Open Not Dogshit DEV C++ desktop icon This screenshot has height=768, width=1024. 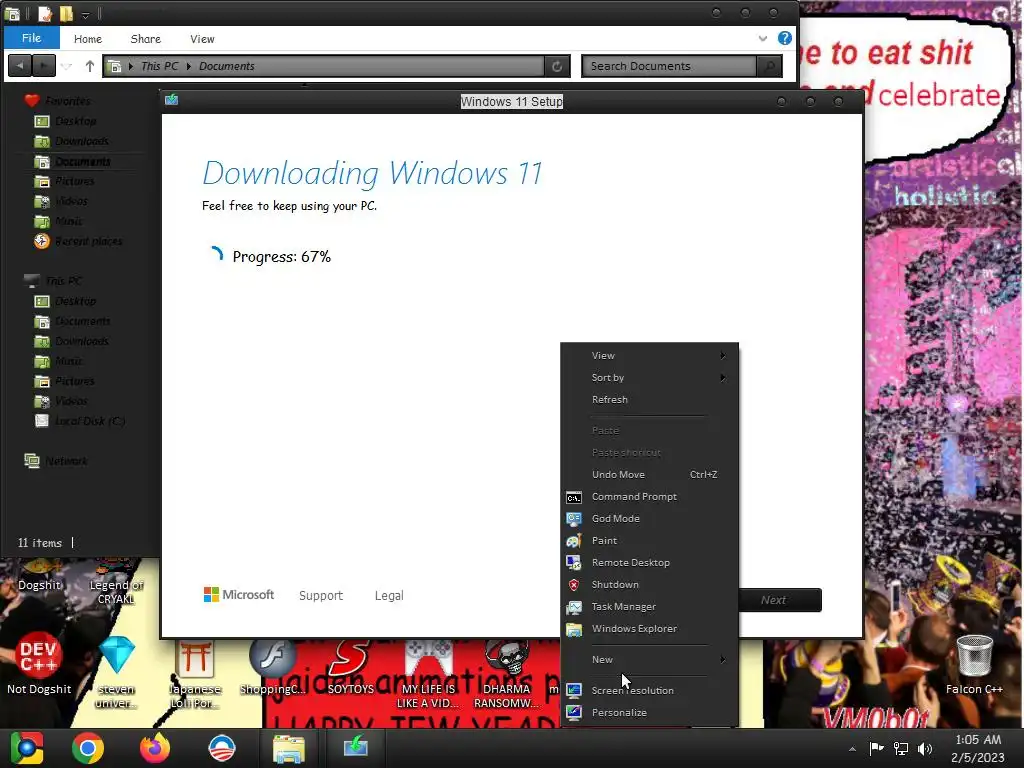click(39, 664)
